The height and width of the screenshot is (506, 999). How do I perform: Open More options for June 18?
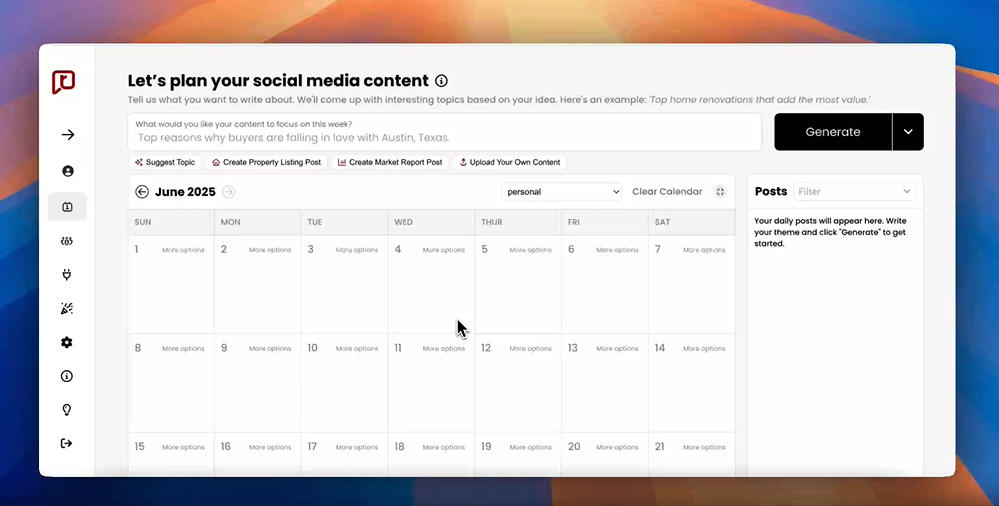[443, 447]
